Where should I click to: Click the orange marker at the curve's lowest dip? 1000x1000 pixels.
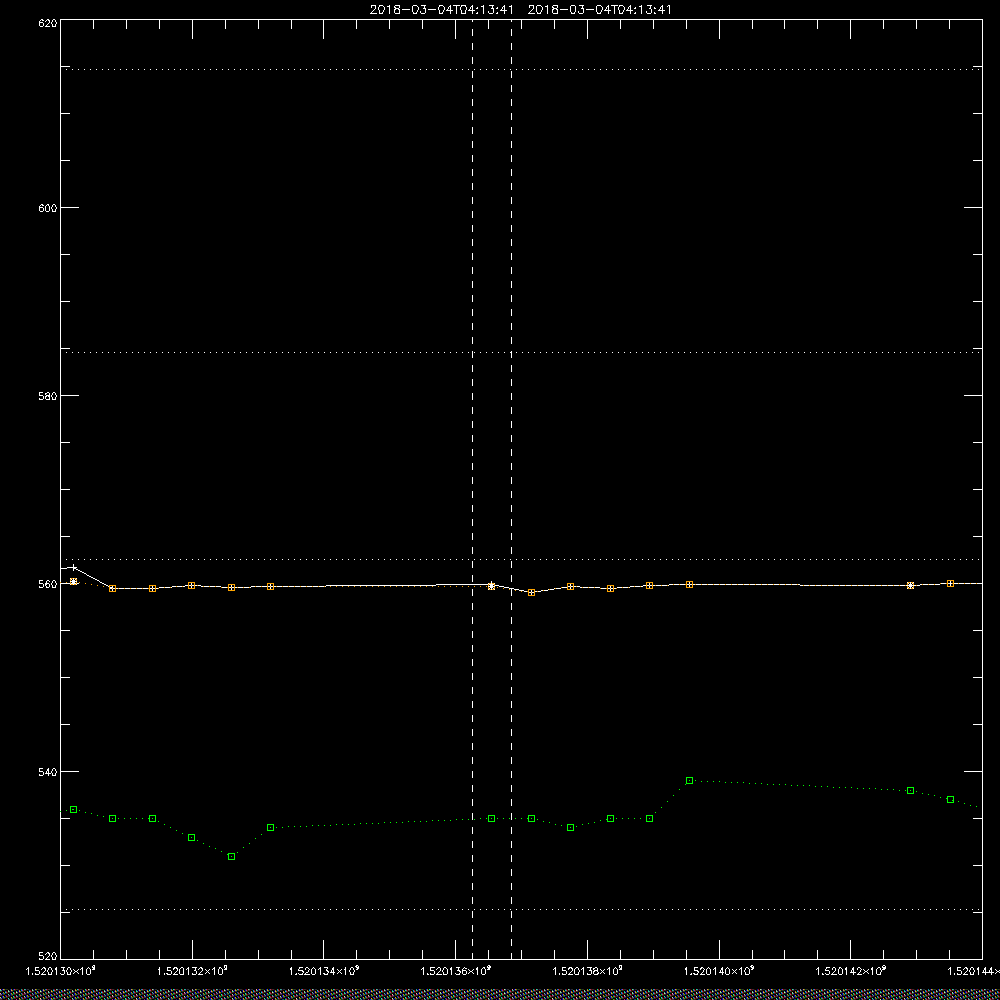pos(531,592)
